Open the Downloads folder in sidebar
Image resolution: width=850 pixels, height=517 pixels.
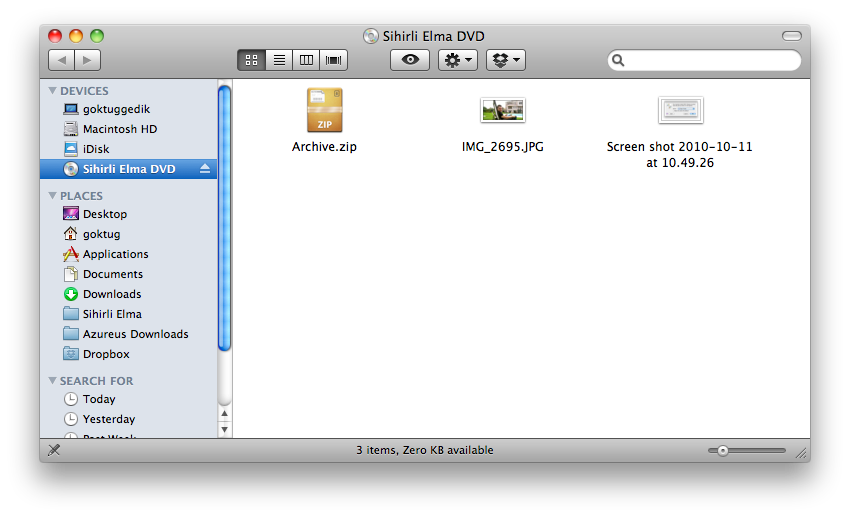(x=111, y=294)
